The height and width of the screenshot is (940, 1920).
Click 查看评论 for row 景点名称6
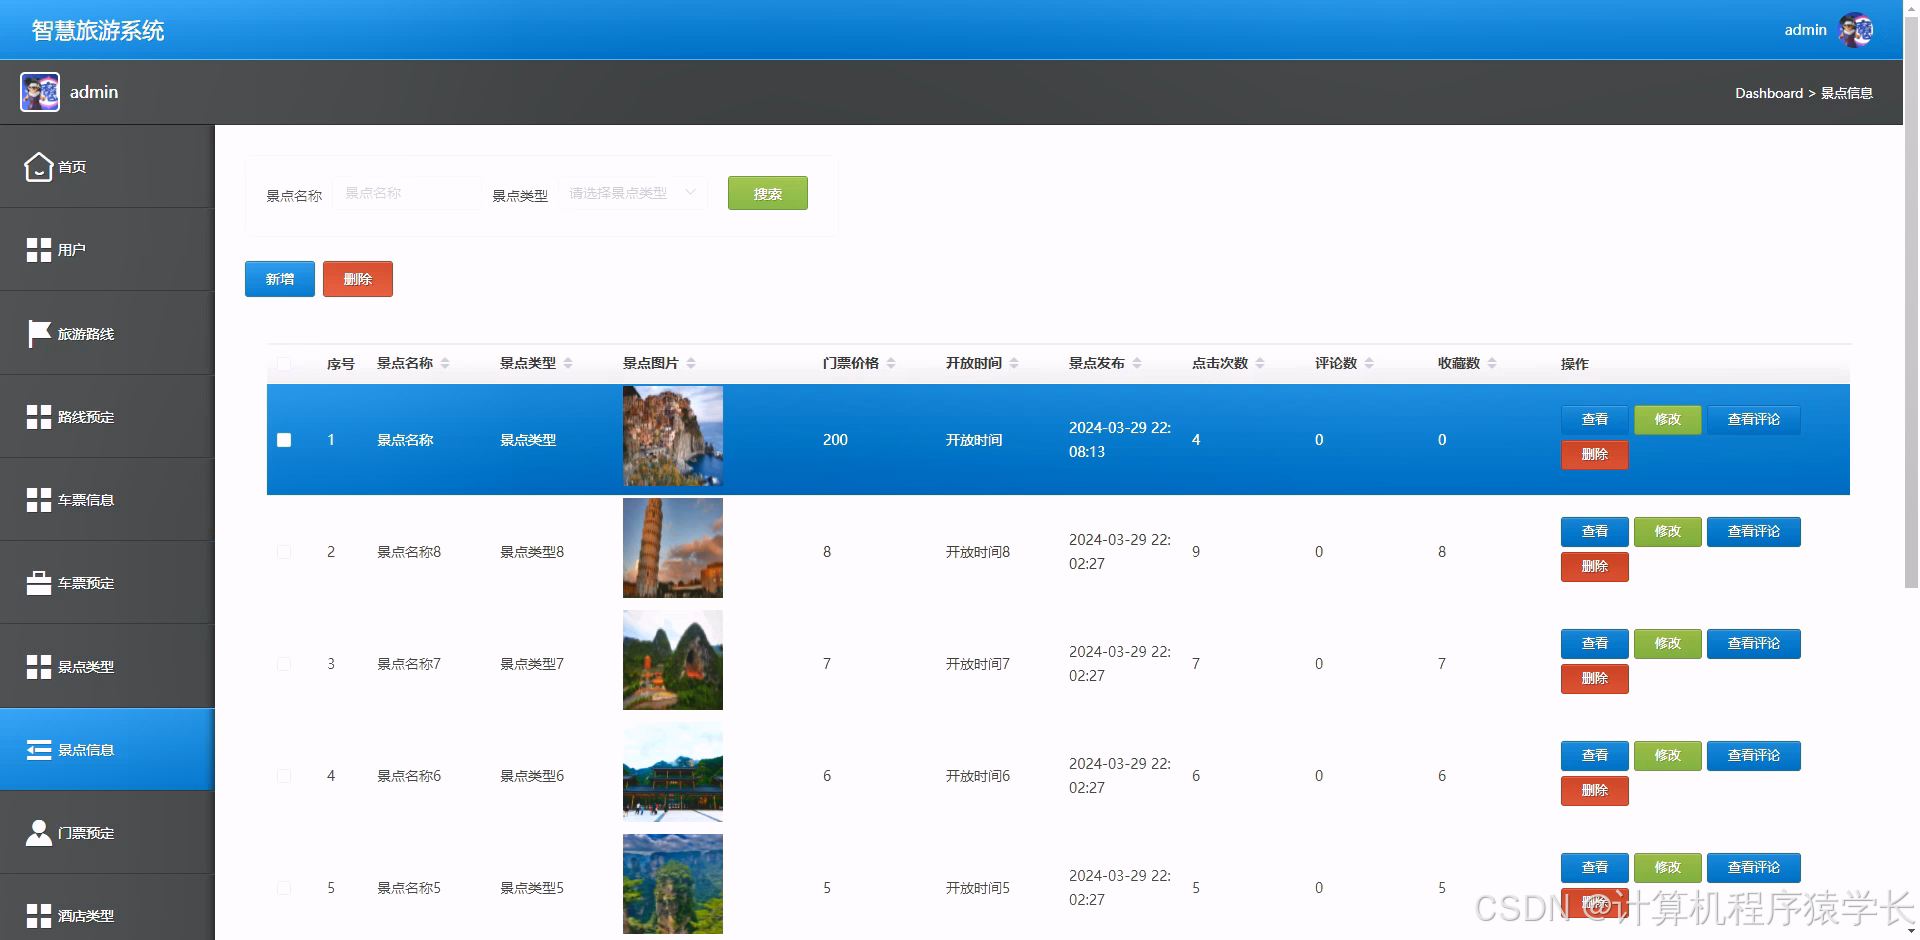pyautogui.click(x=1754, y=756)
